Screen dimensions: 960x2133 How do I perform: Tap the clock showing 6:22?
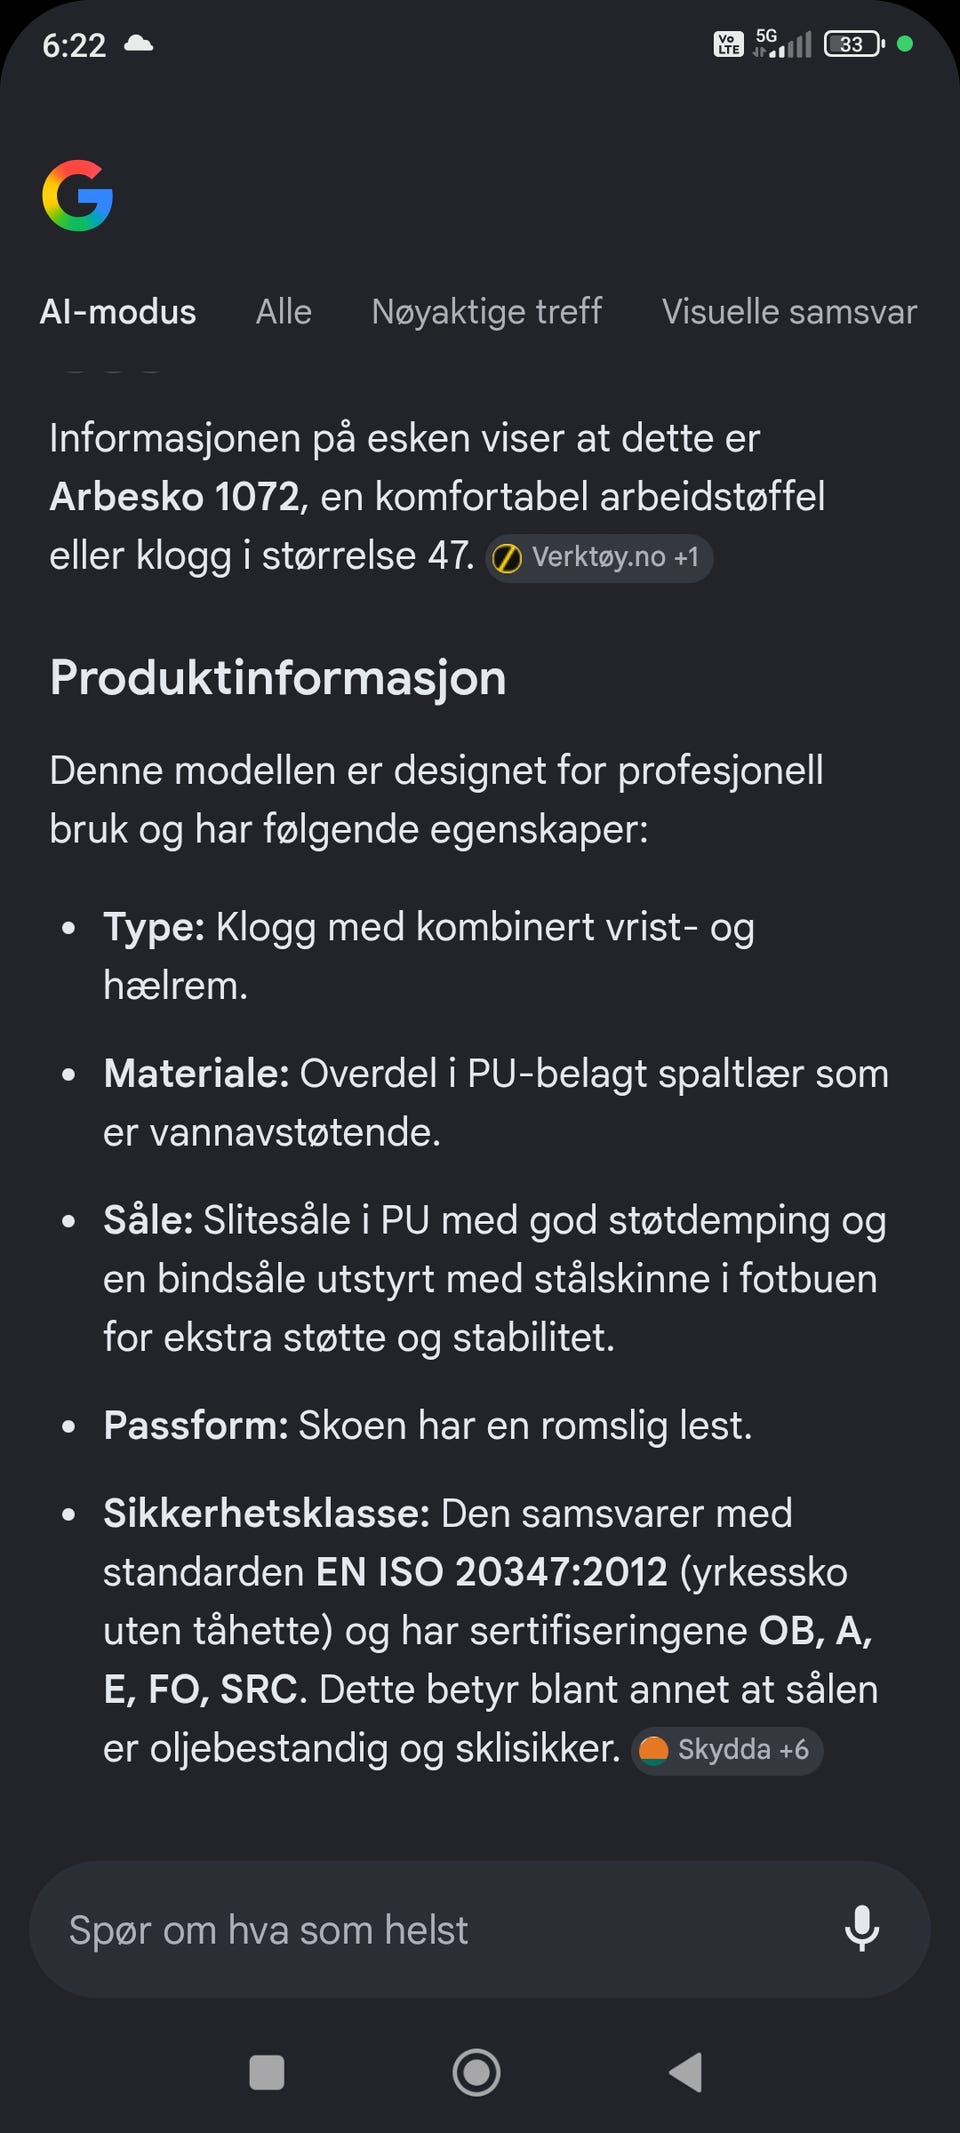click(x=74, y=45)
